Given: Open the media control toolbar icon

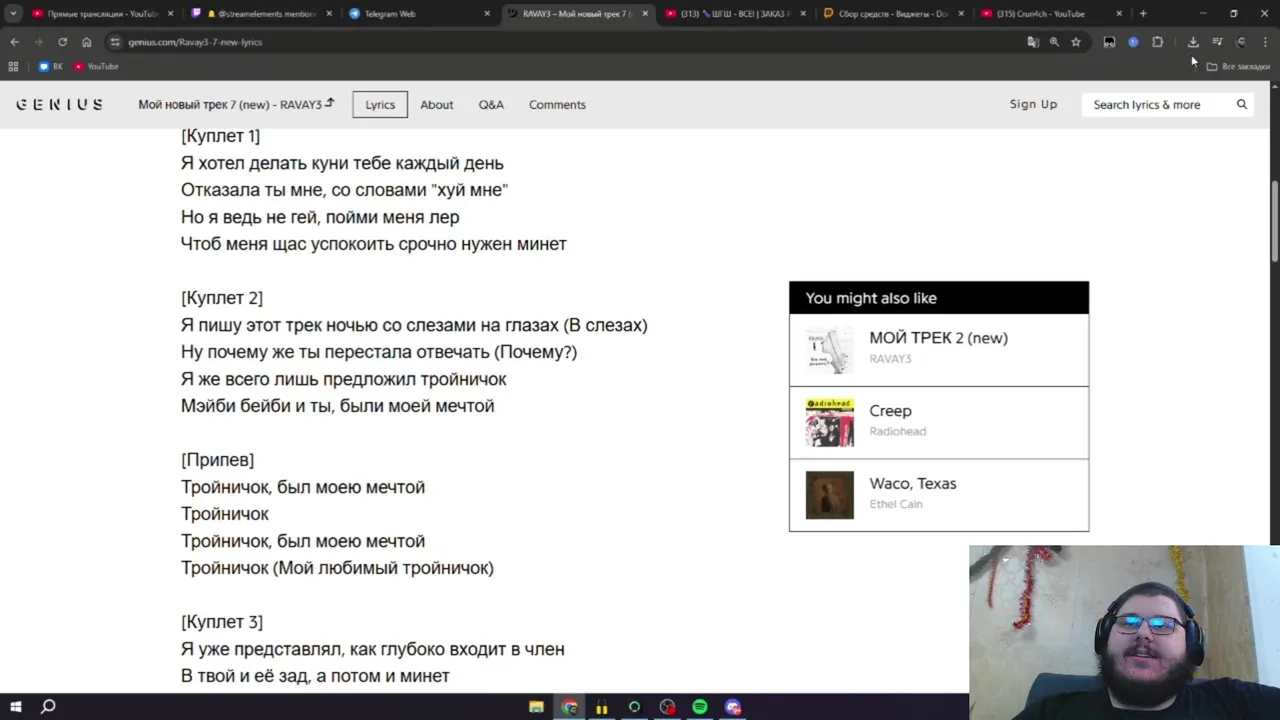Looking at the screenshot, I should [x=1217, y=42].
